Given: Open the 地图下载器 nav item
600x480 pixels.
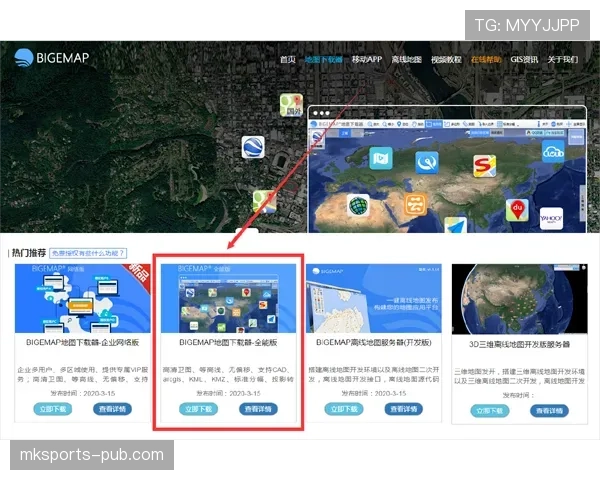Looking at the screenshot, I should 324,59.
